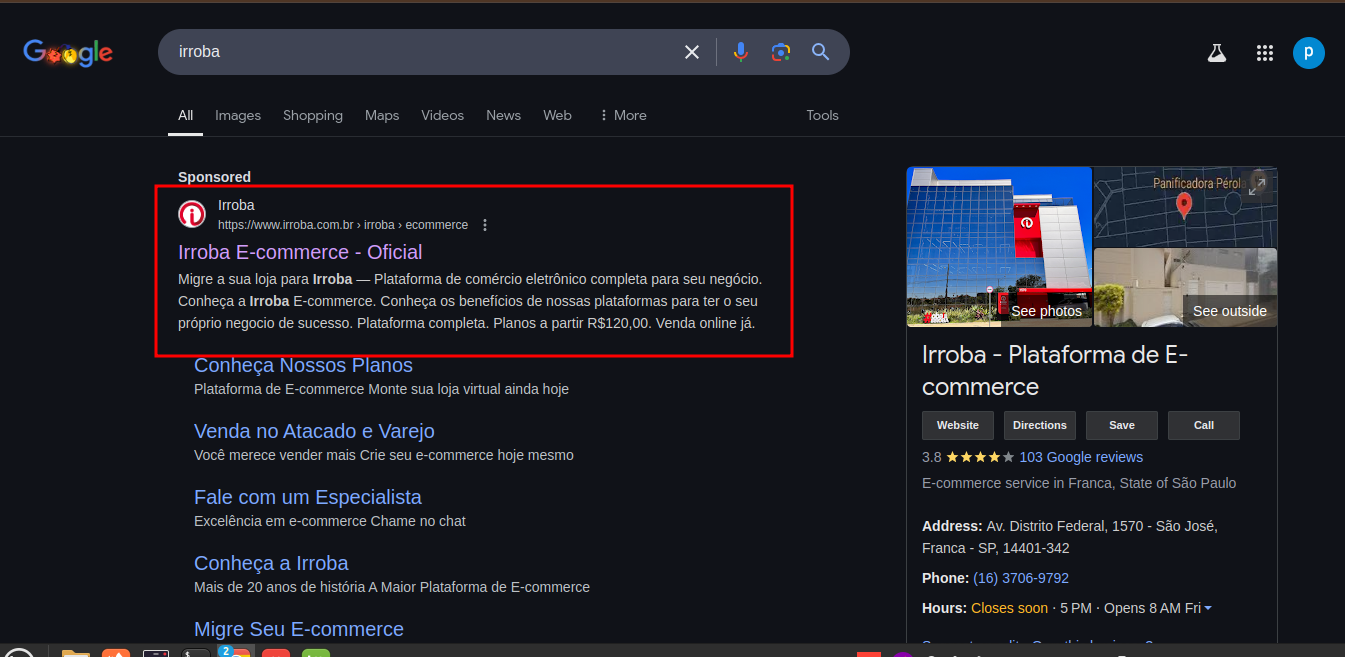Click the 'Address:' label link

952,526
